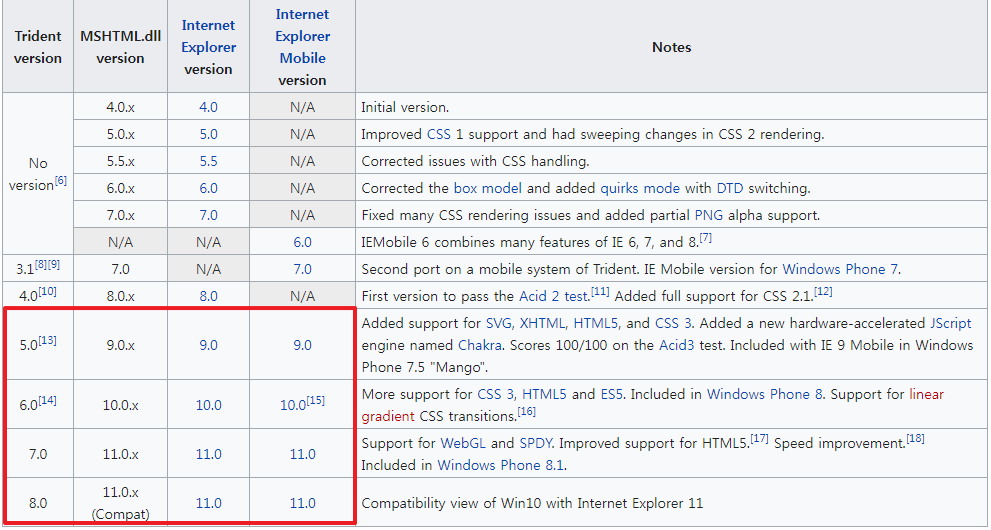Image resolution: width=991 pixels, height=530 pixels.
Task: Open IE 6.0 link in 6.0.x row
Action: click(208, 188)
